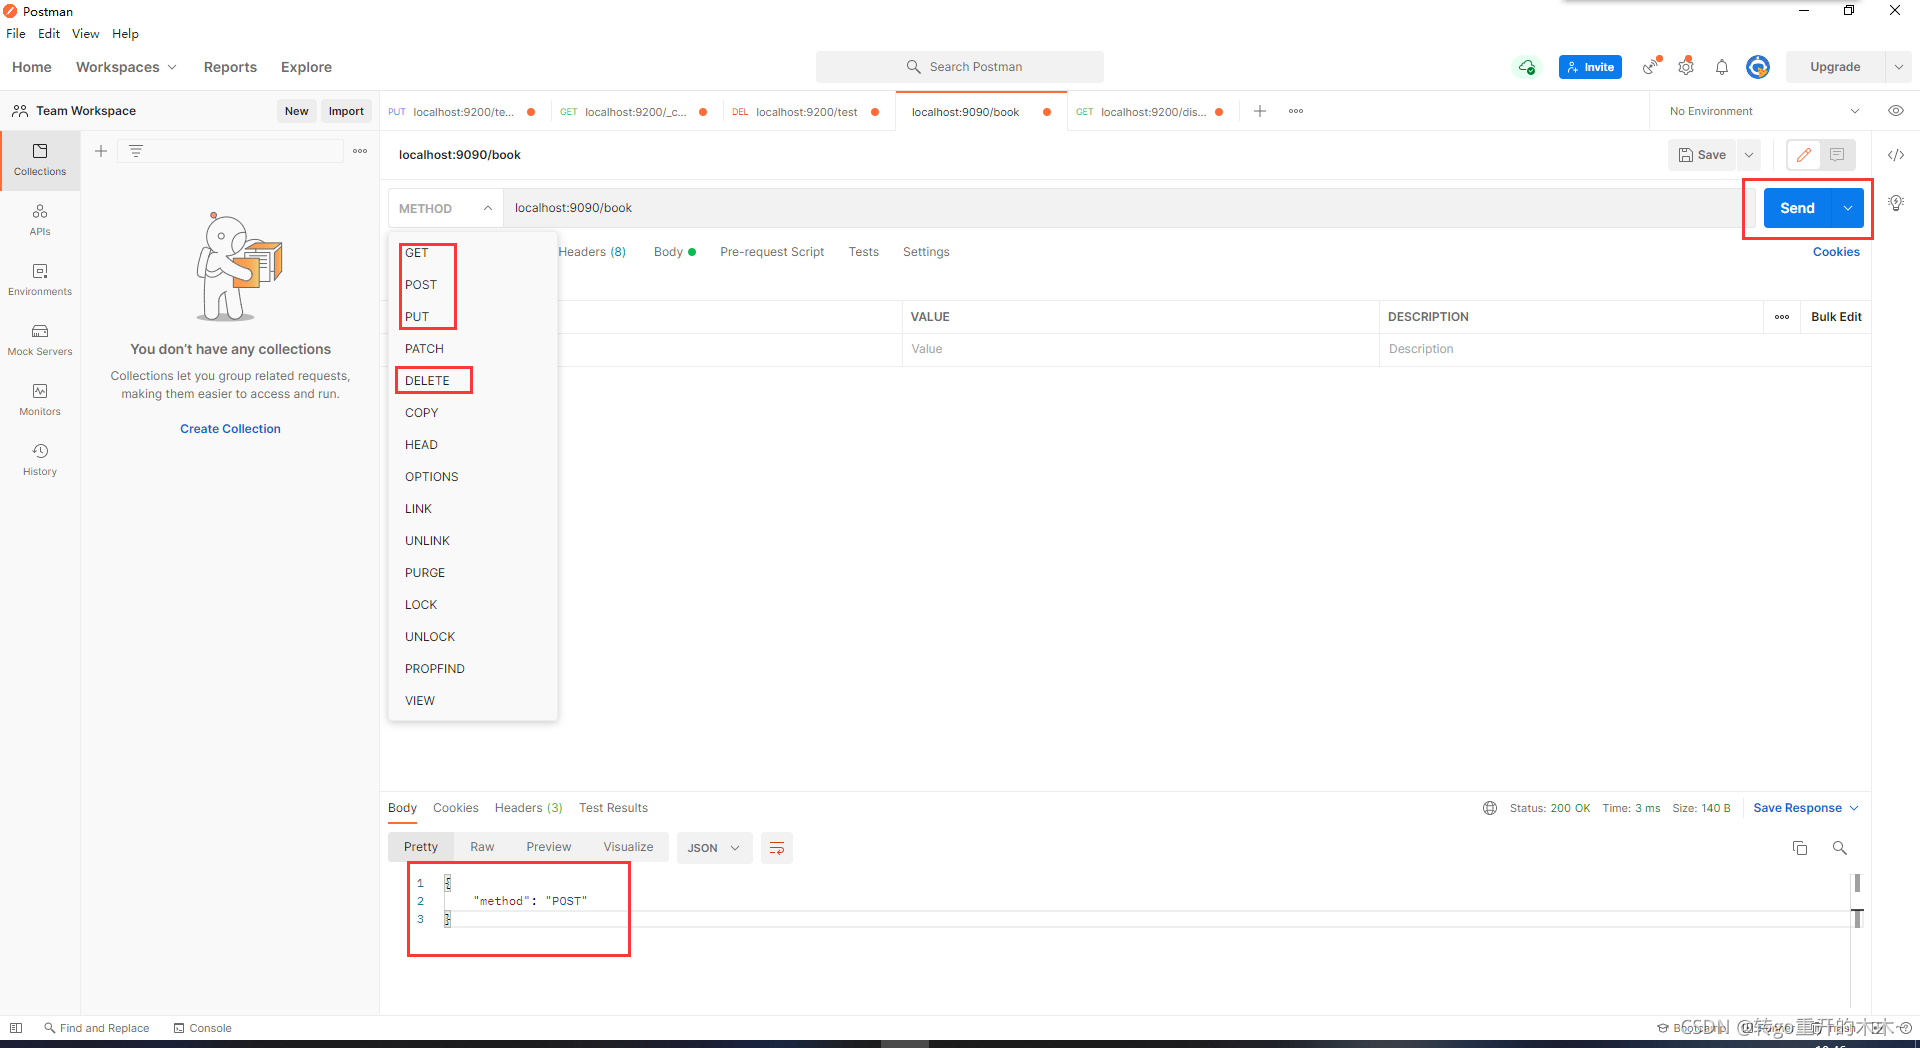Open notifications bell icon
The width and height of the screenshot is (1920, 1048).
point(1722,67)
